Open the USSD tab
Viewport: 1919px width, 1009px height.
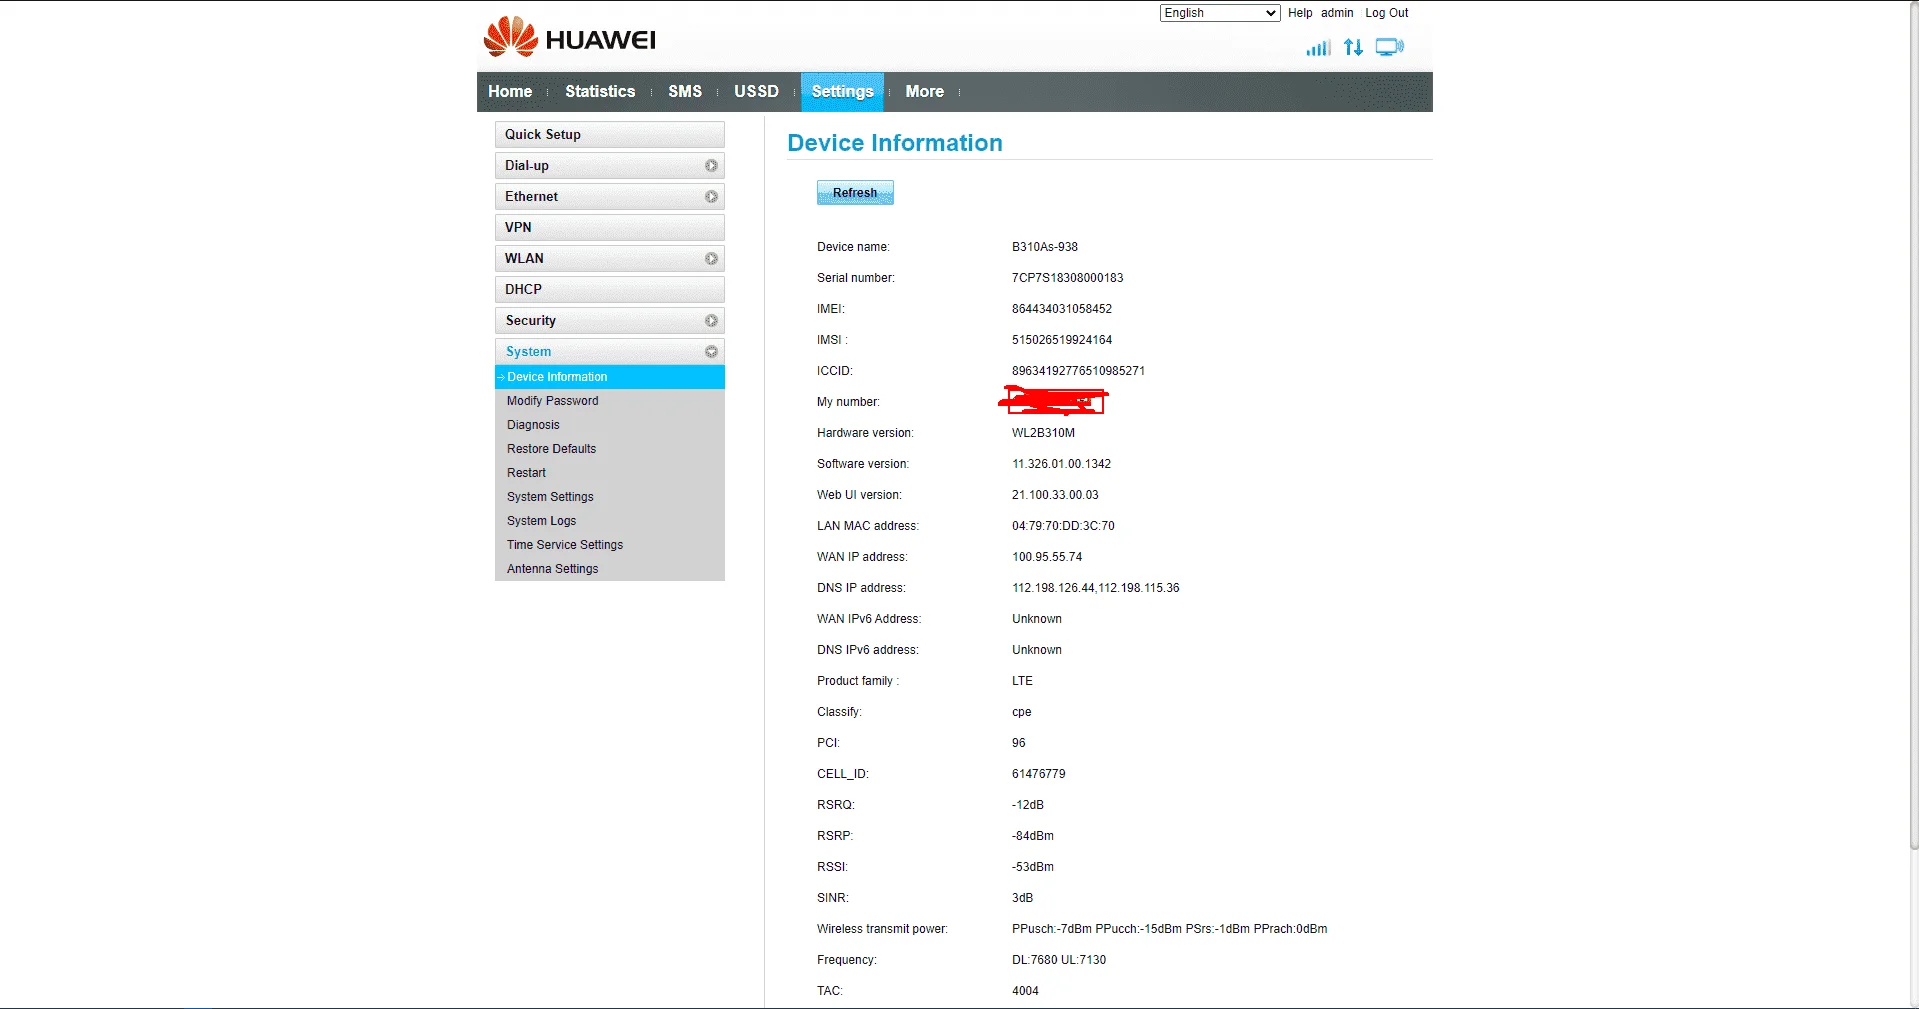point(756,91)
